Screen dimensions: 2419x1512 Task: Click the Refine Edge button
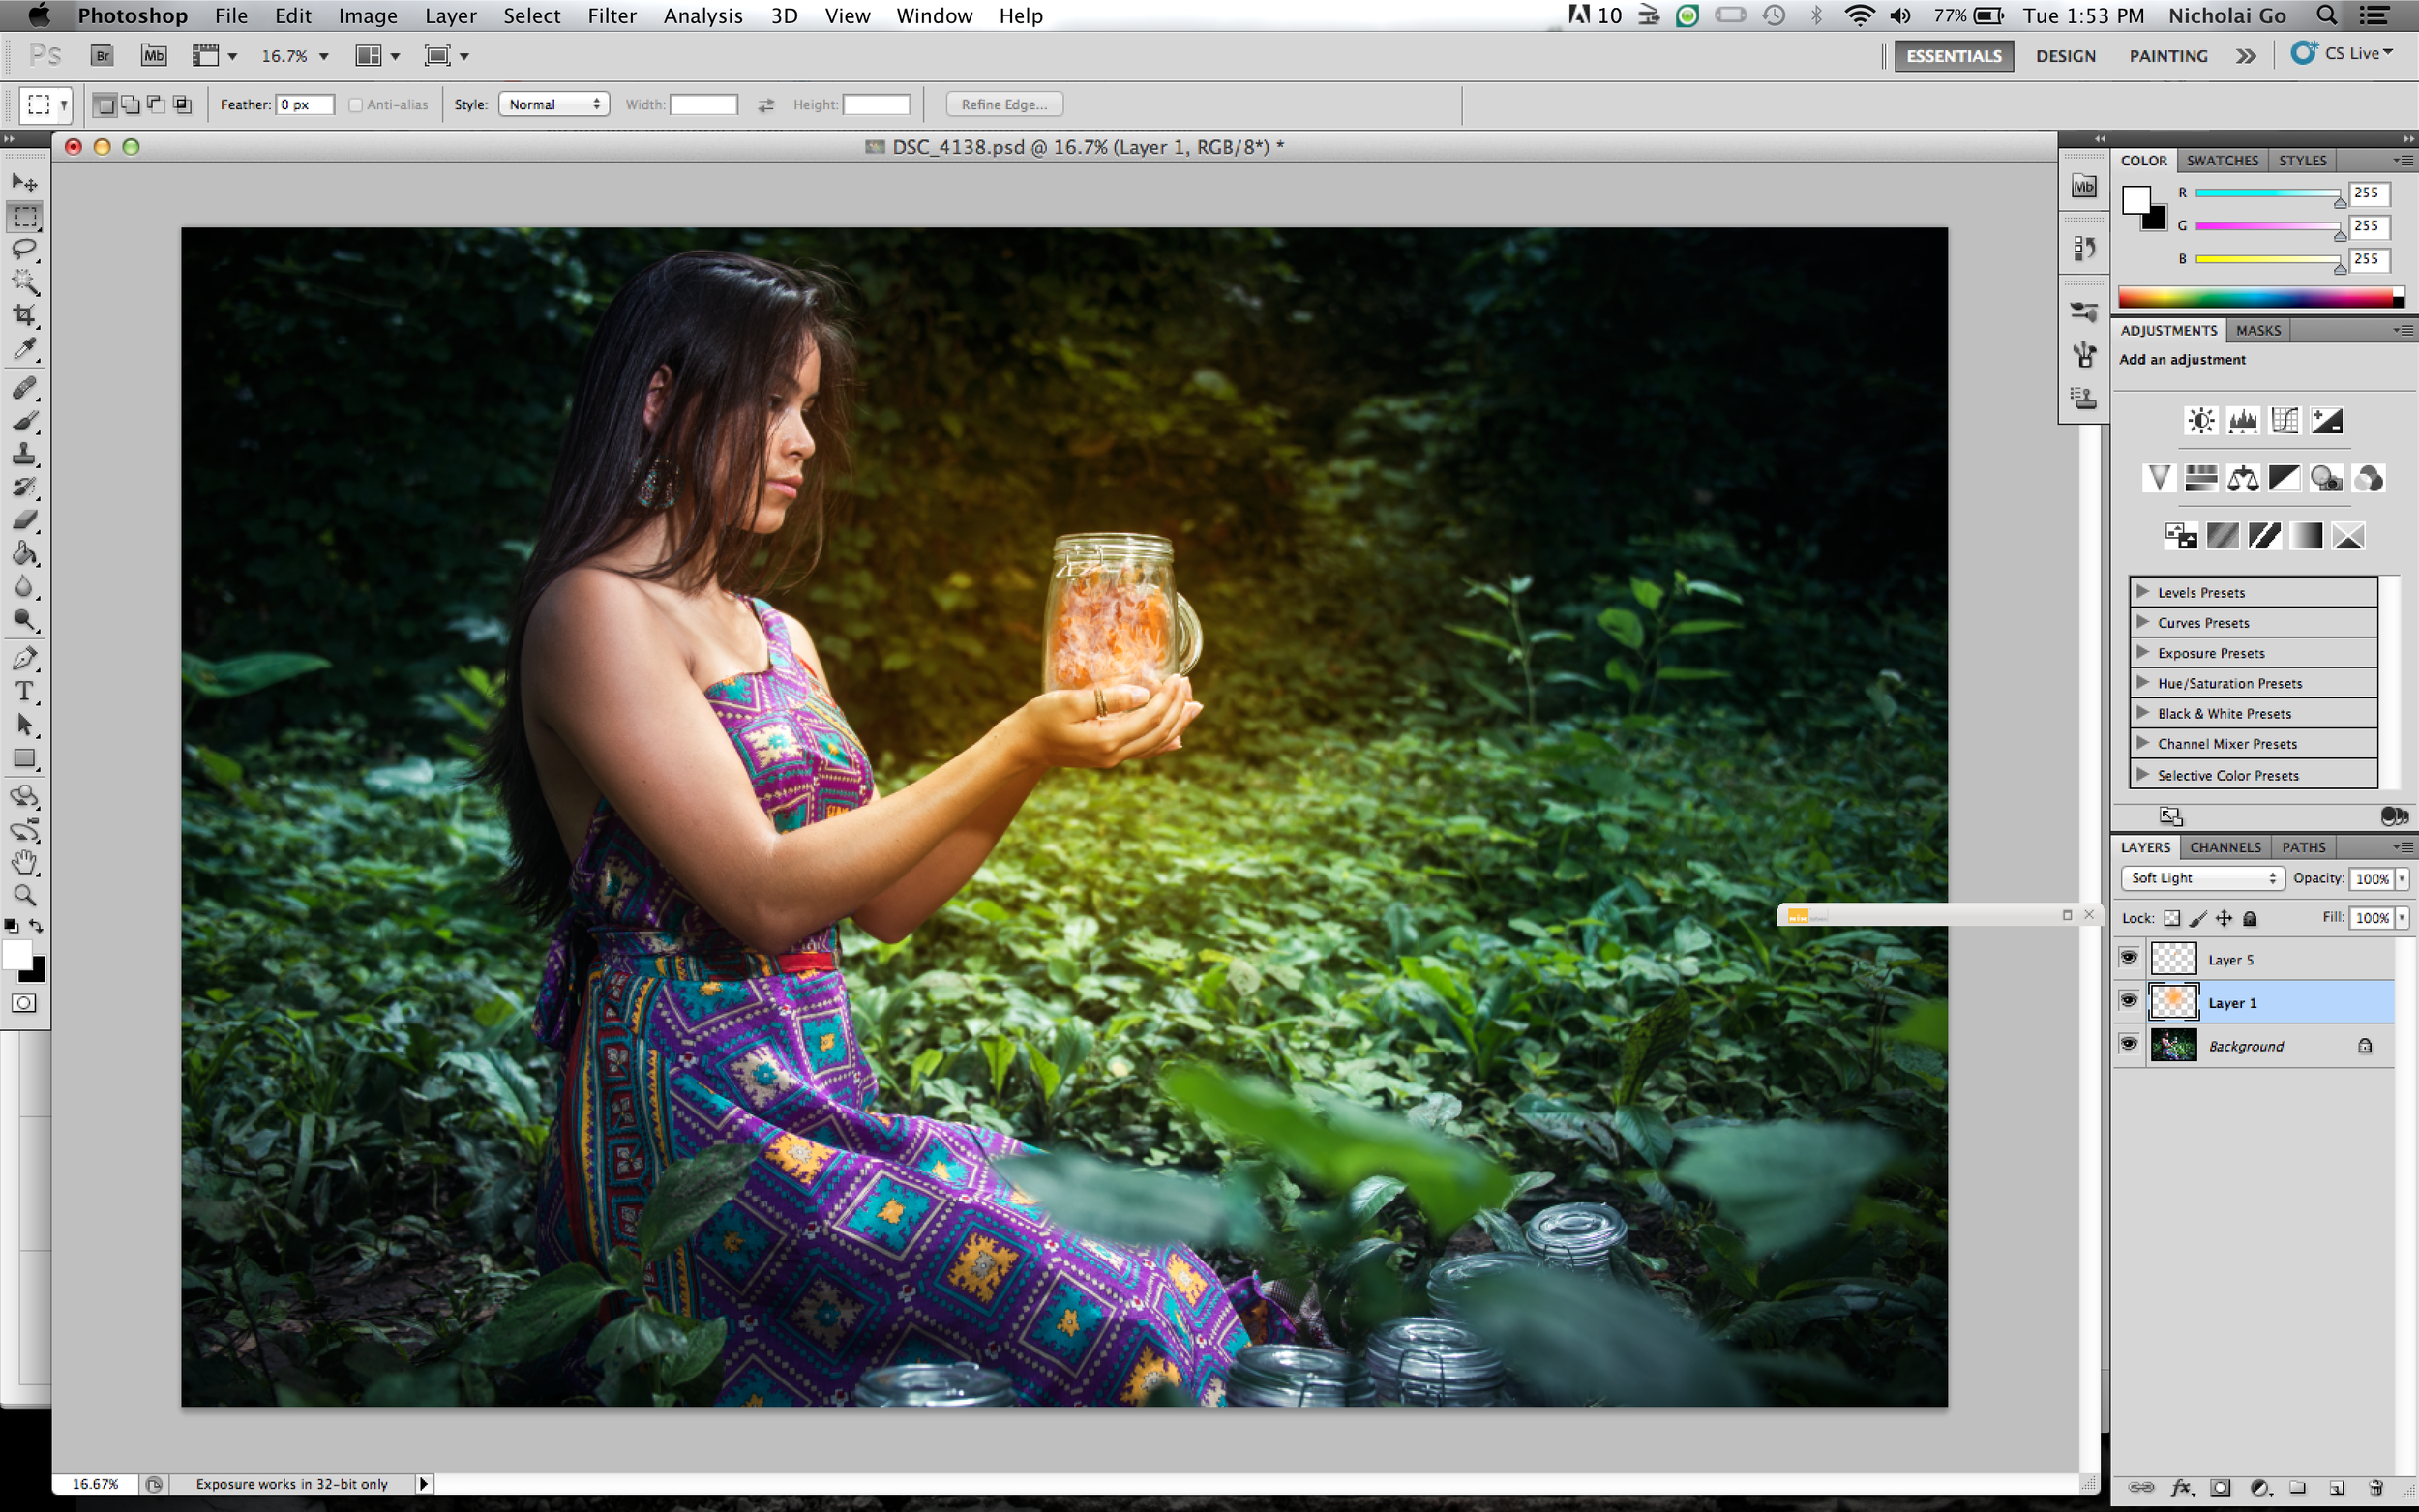pyautogui.click(x=1004, y=104)
